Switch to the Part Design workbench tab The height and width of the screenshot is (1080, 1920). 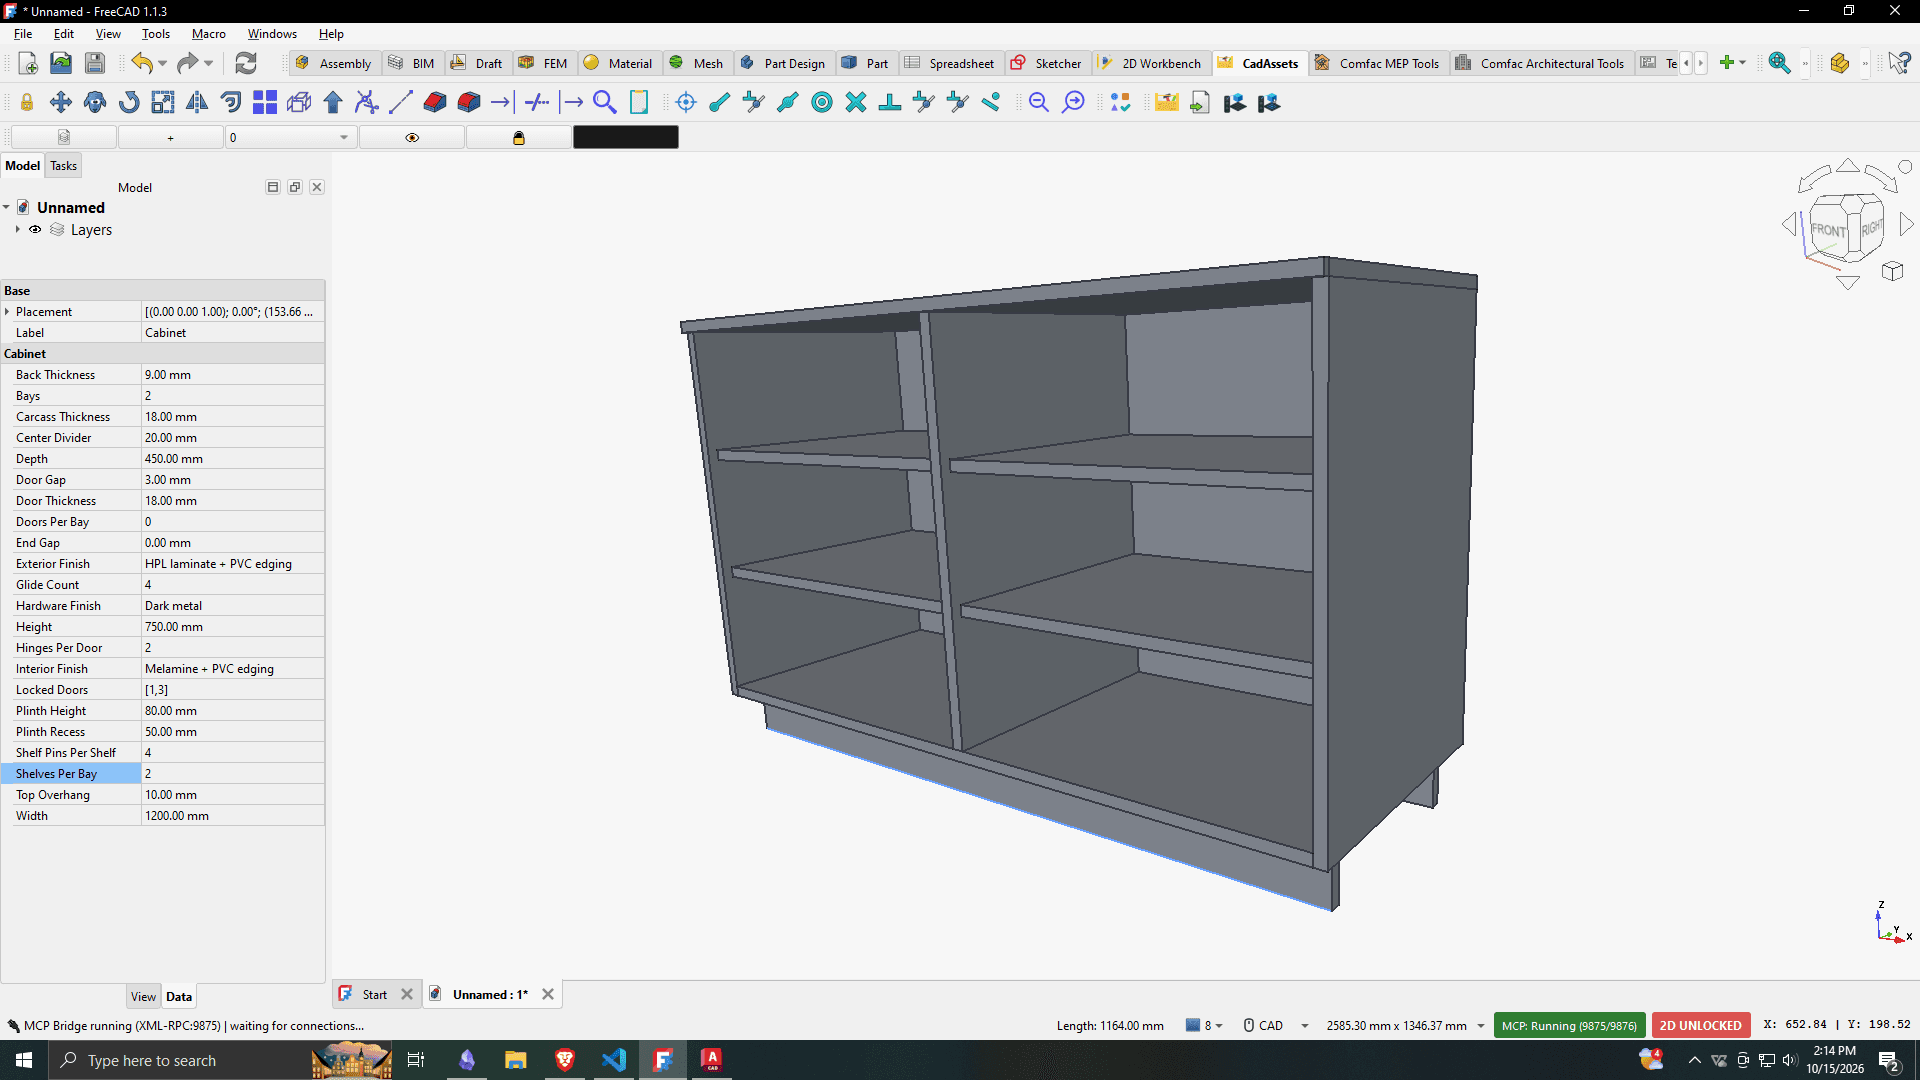point(783,63)
